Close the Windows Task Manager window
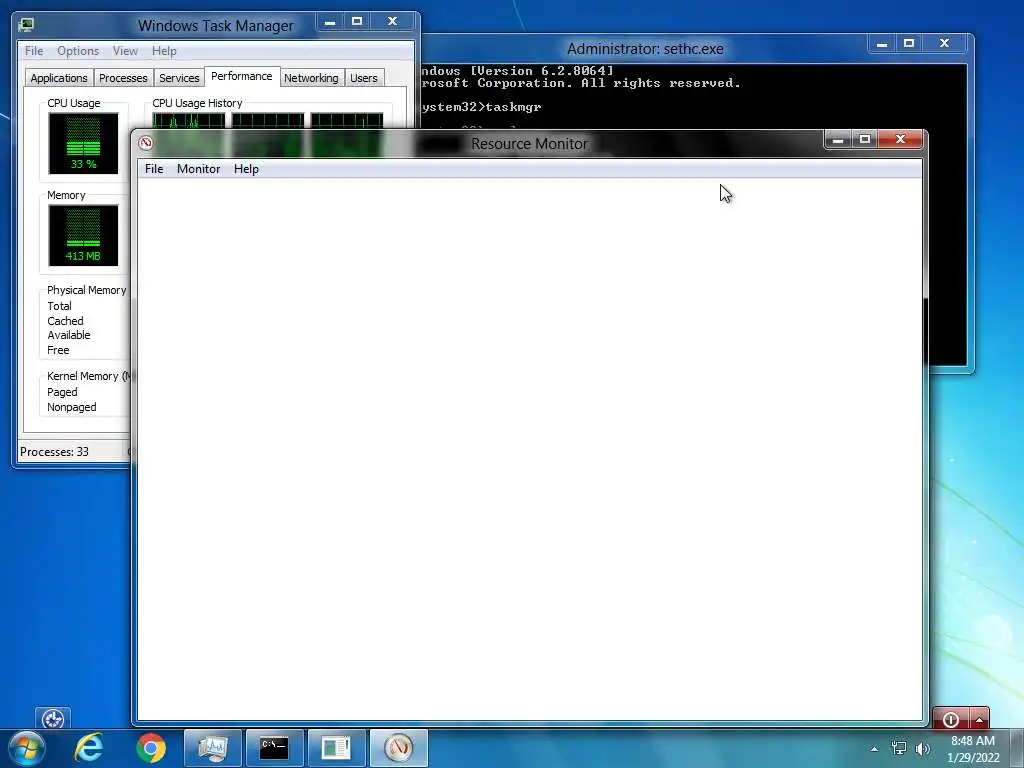This screenshot has width=1024, height=768. [392, 22]
